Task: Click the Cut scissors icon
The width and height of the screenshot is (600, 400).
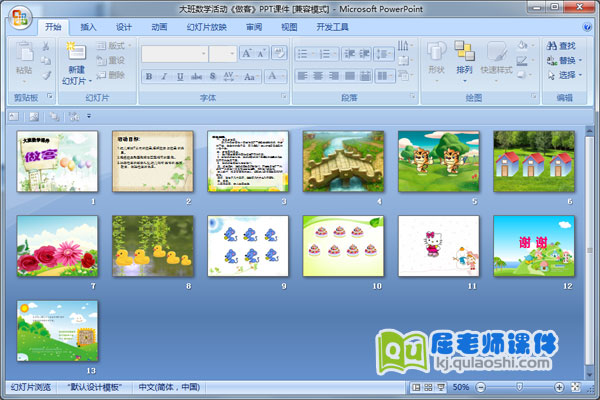Action: pos(46,46)
